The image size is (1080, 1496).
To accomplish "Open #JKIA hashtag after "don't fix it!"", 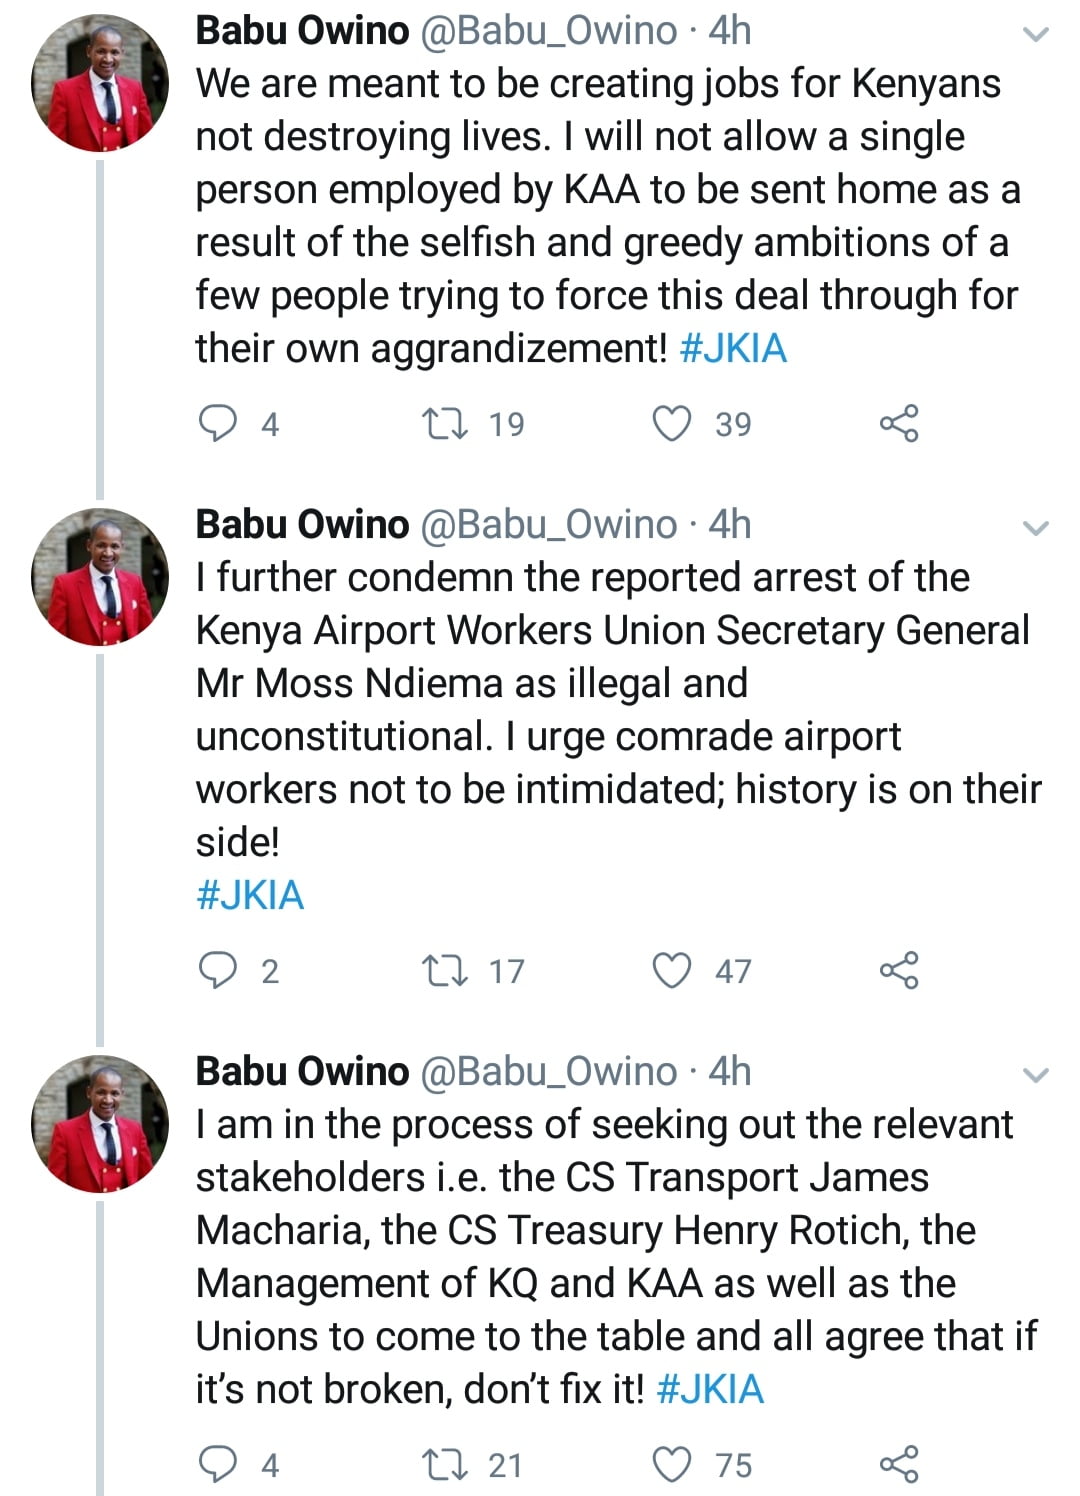I will coord(710,1389).
